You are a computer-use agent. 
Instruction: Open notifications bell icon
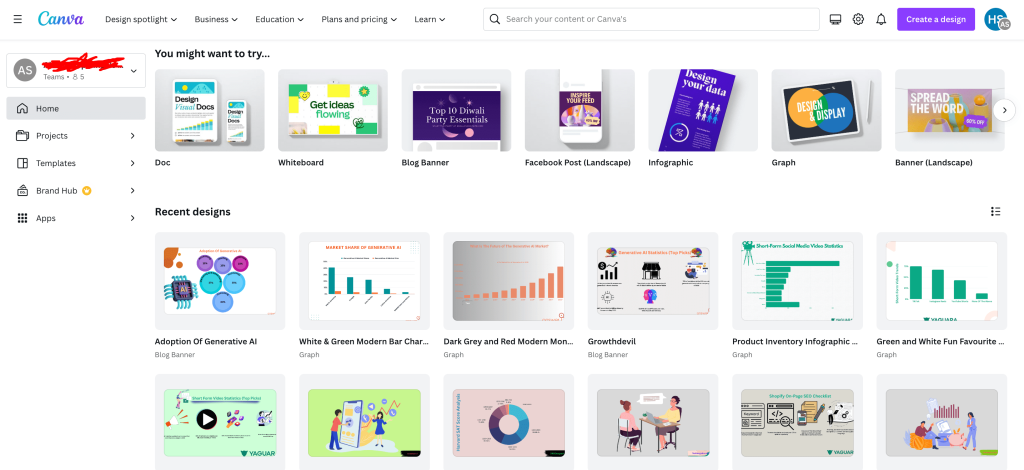(881, 19)
